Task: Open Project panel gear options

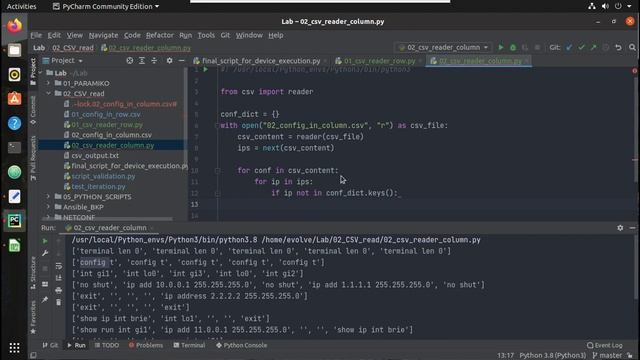Action: pyautogui.click(x=169, y=60)
